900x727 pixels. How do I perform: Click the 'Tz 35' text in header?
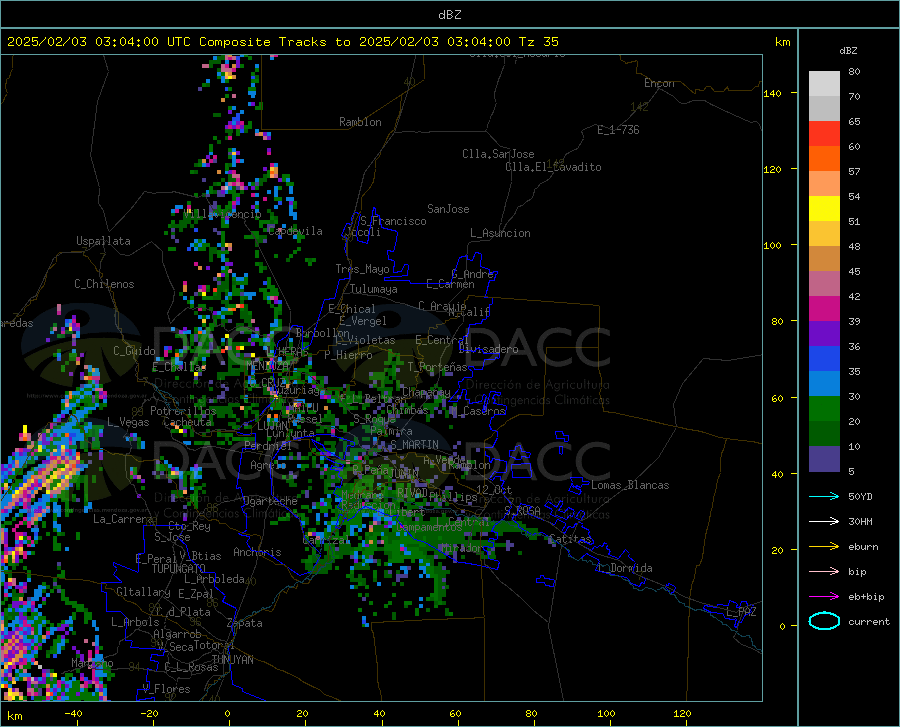(x=538, y=42)
